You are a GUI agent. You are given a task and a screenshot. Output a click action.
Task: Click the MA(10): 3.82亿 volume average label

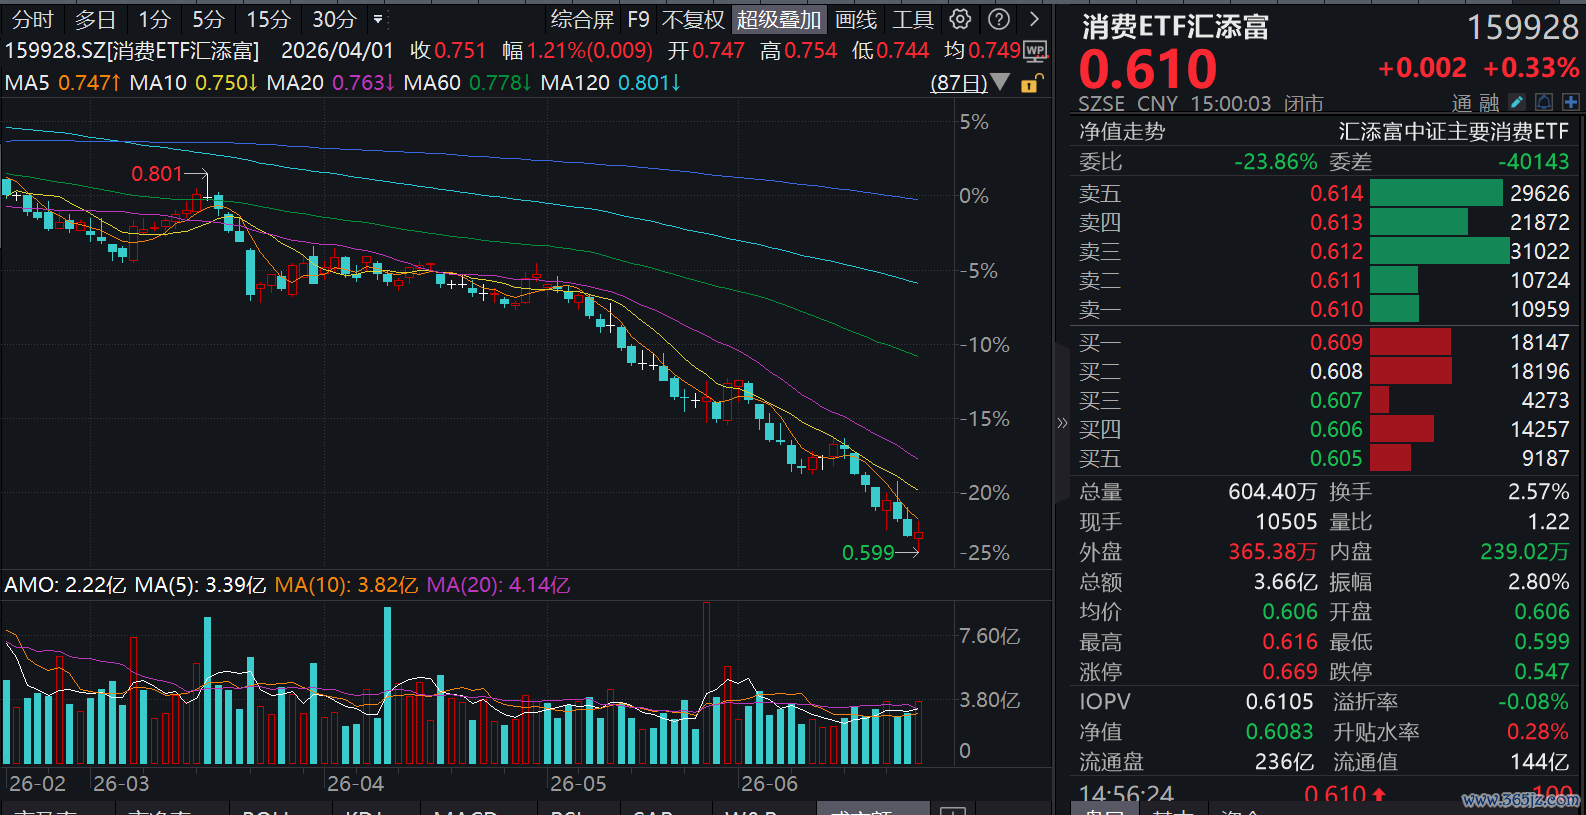pos(346,585)
